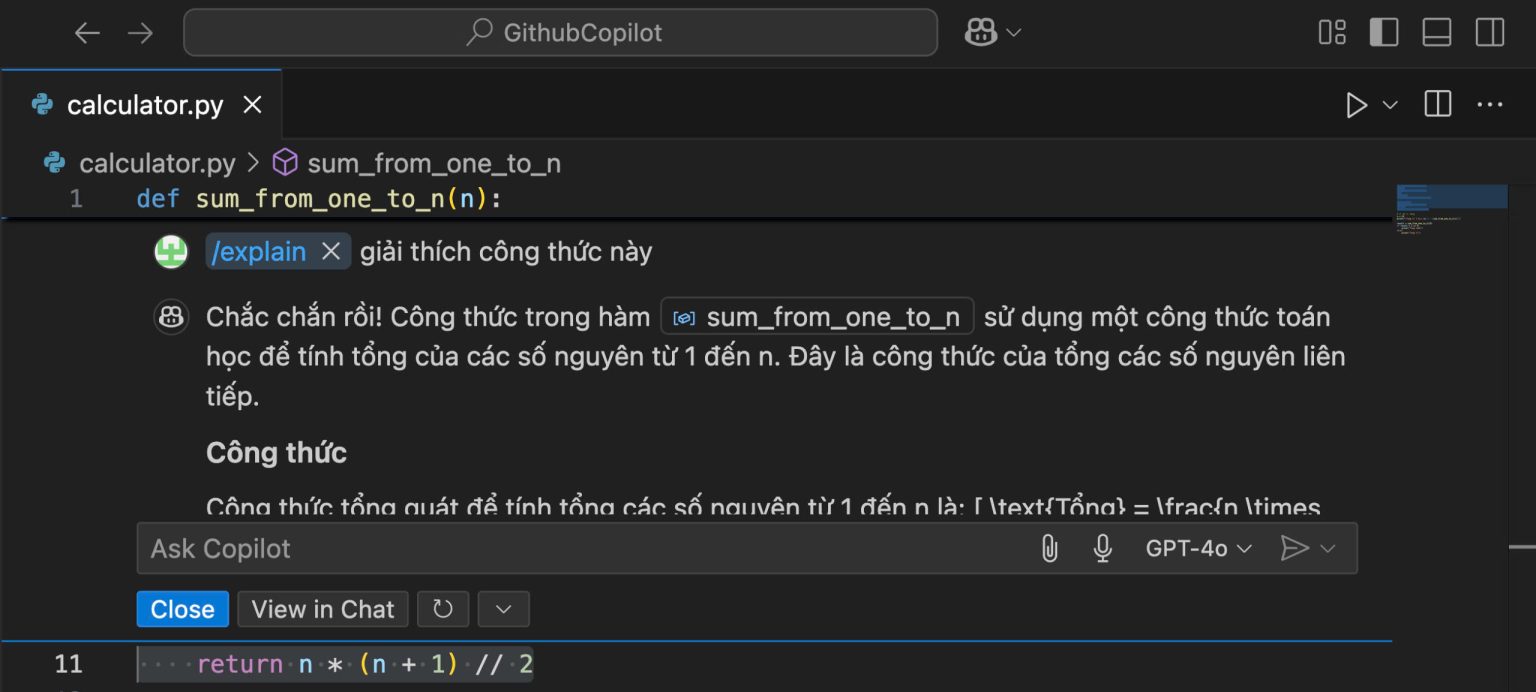
Task: Open the dropdown next to the run button
Action: click(x=1388, y=104)
